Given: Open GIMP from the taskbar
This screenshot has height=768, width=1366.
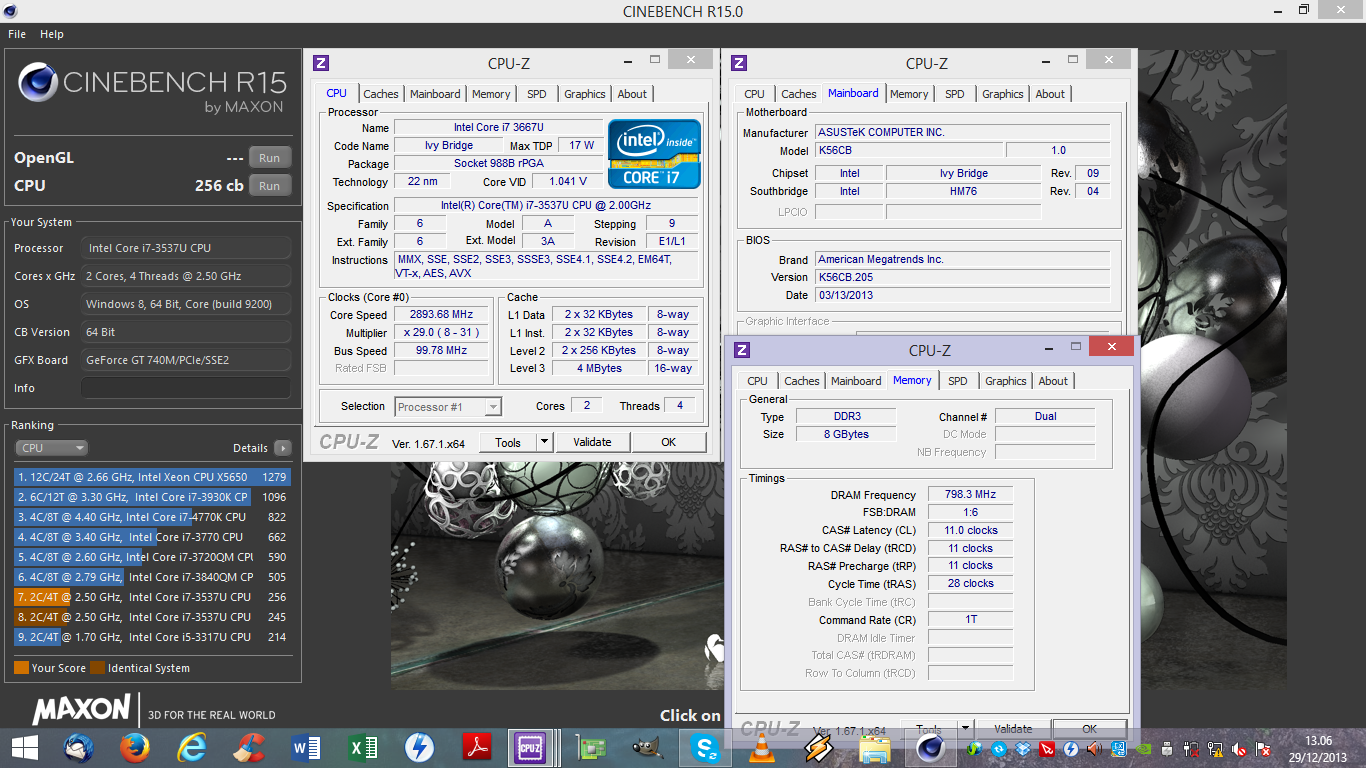Looking at the screenshot, I should coord(648,747).
